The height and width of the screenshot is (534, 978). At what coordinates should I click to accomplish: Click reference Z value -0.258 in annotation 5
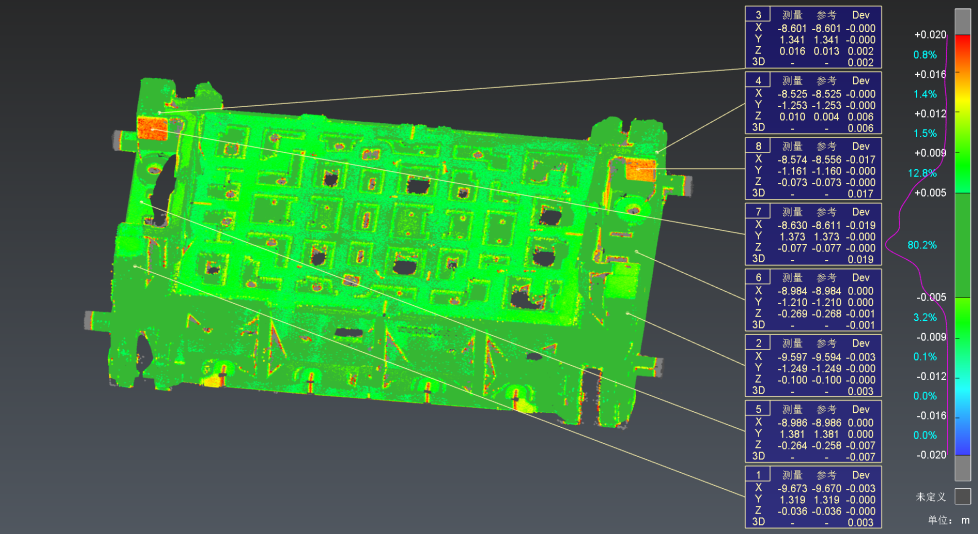[827, 445]
